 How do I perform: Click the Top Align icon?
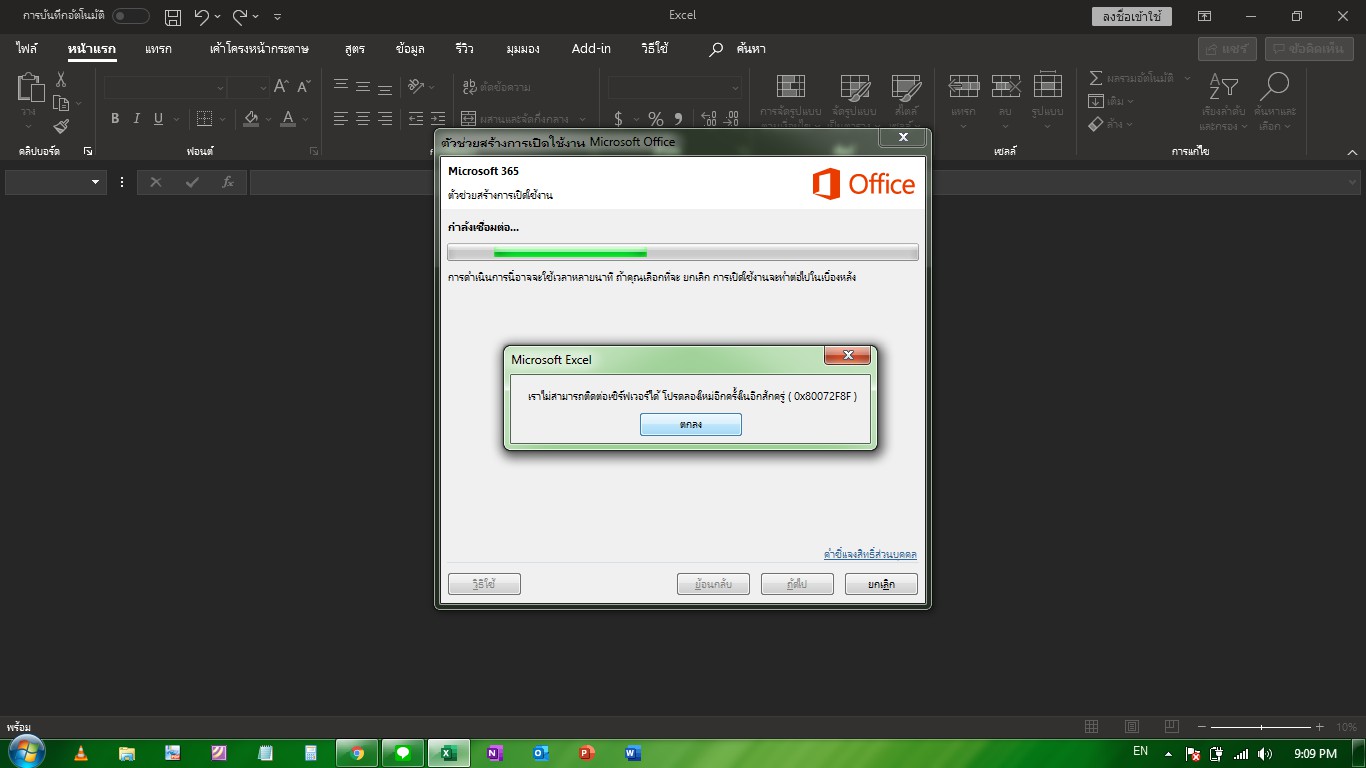[x=341, y=86]
